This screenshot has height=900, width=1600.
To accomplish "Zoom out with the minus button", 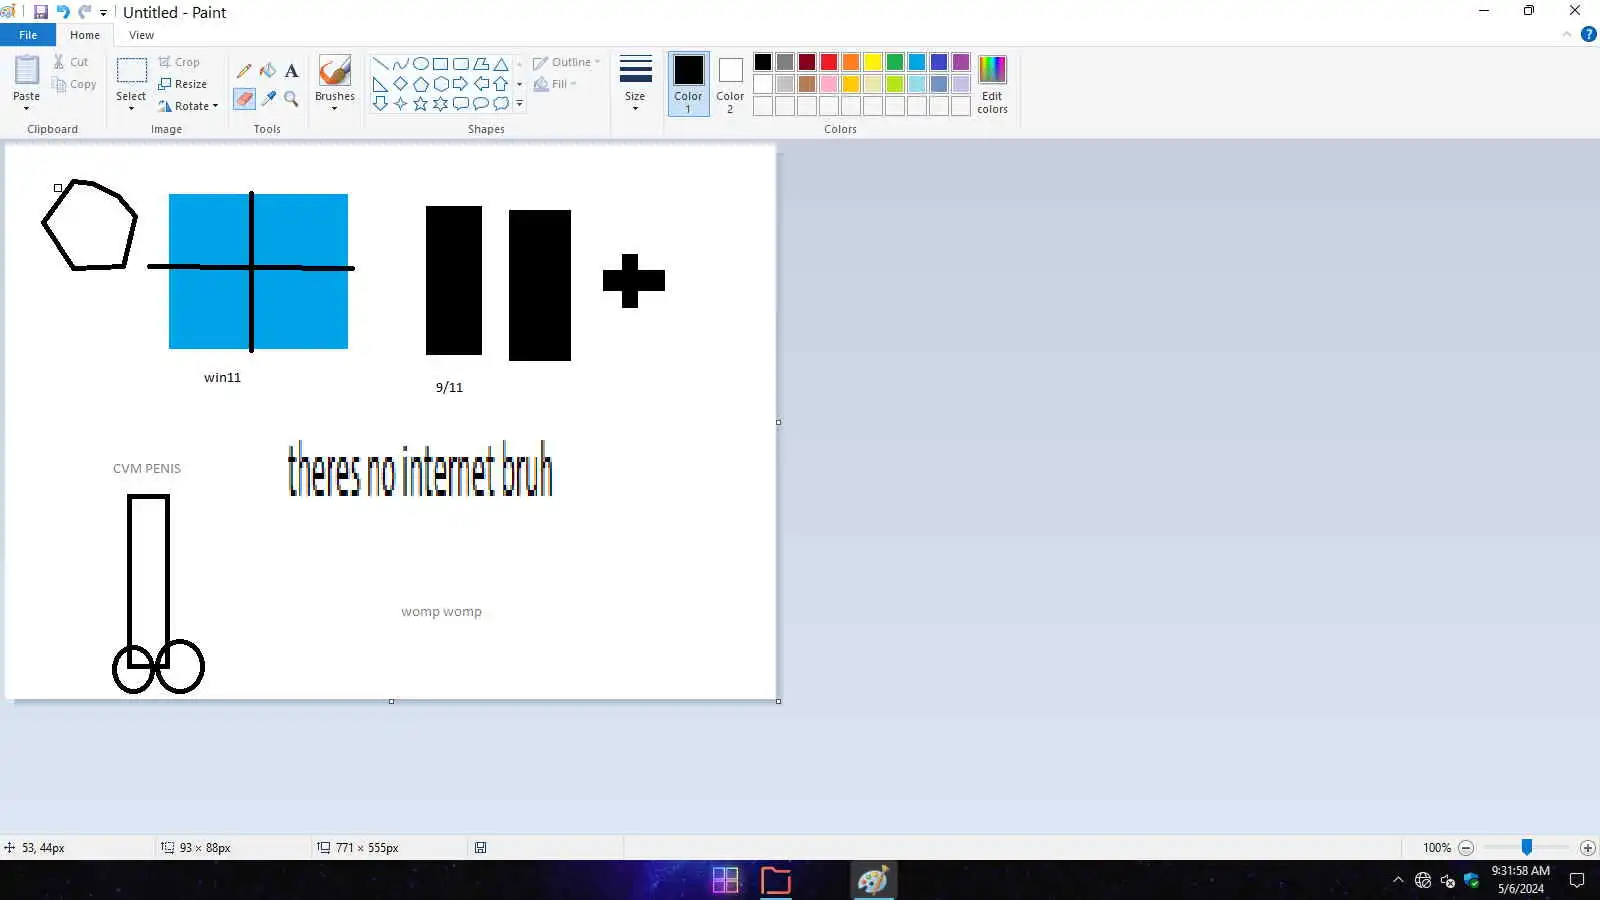I will pyautogui.click(x=1466, y=848).
